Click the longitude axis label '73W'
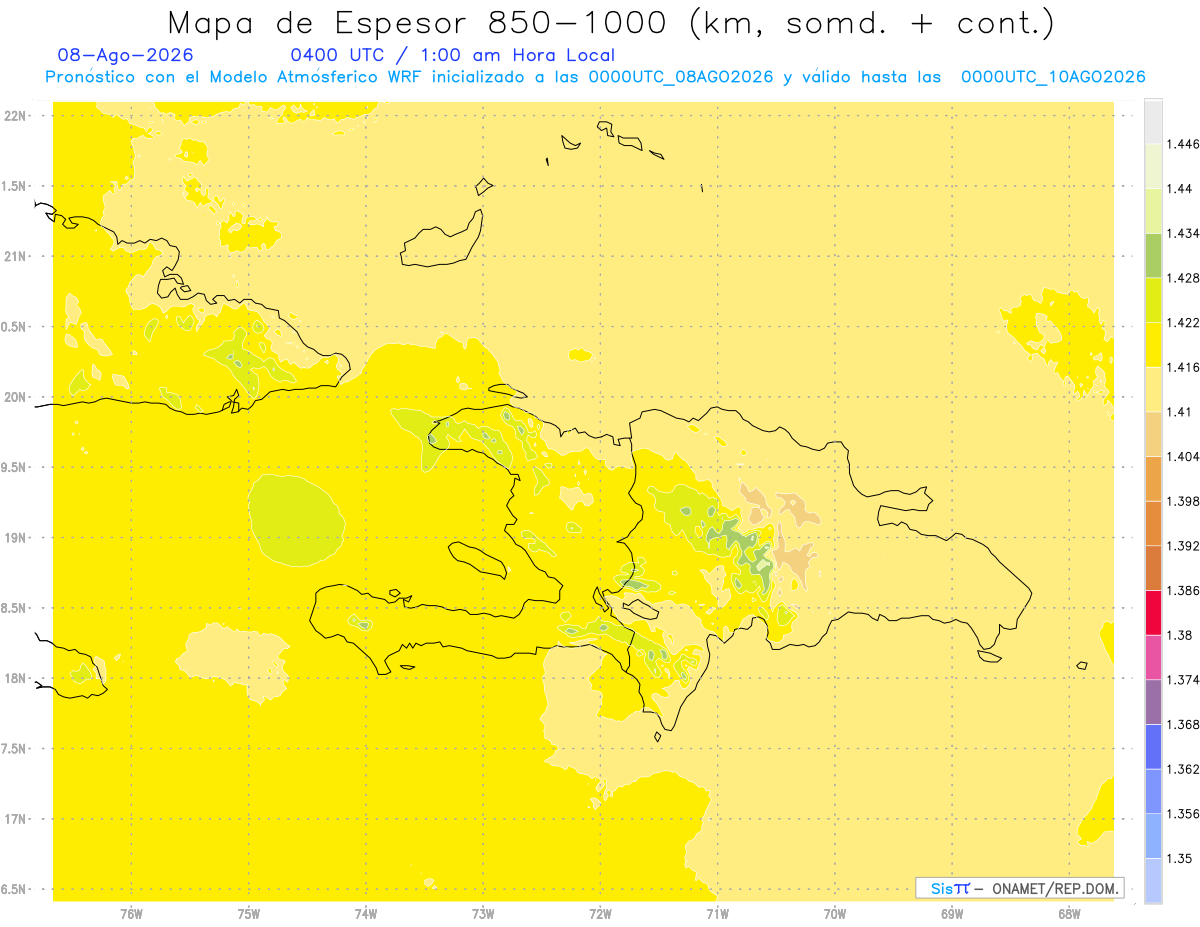Image resolution: width=1200 pixels, height=927 pixels. click(483, 913)
